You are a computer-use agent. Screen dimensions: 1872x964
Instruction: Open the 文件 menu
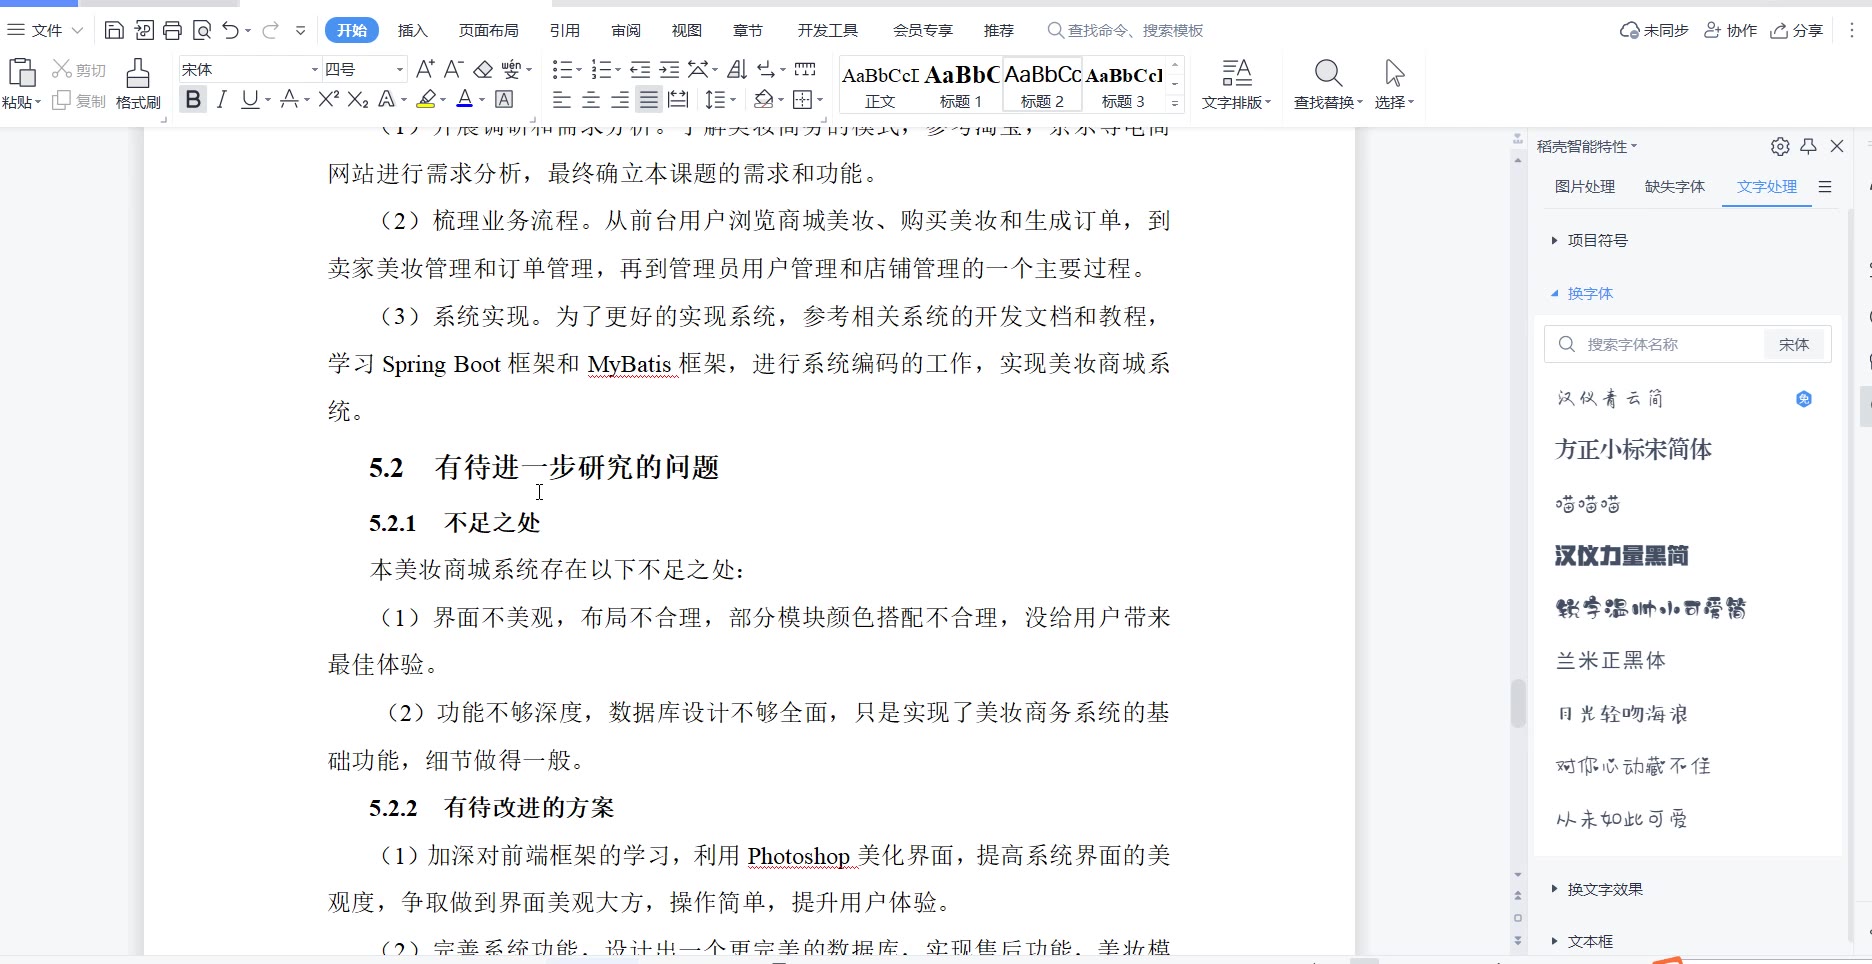(x=45, y=30)
